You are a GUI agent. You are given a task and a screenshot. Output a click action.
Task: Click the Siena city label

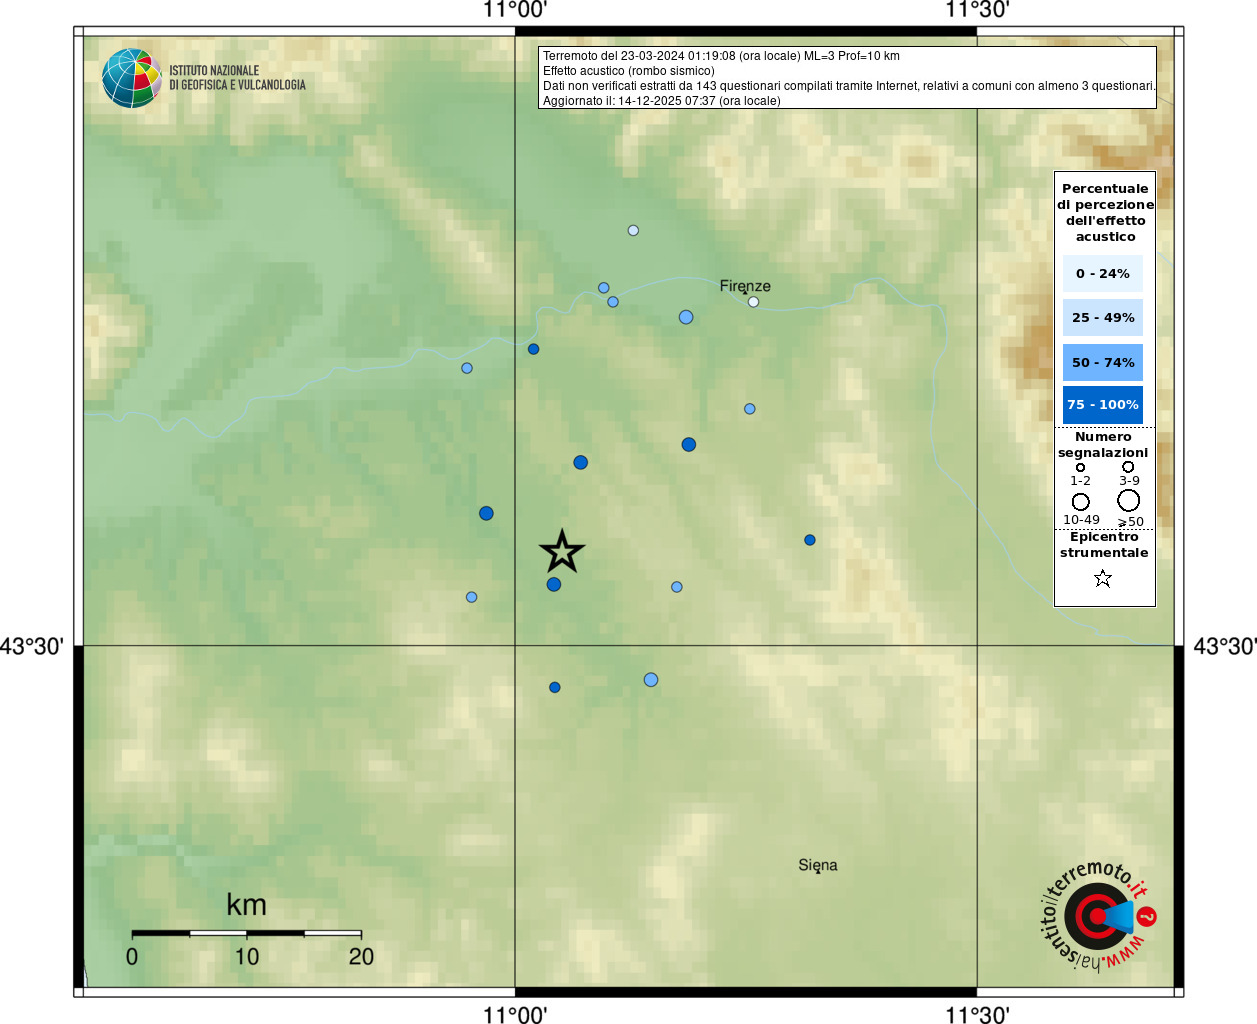[818, 865]
